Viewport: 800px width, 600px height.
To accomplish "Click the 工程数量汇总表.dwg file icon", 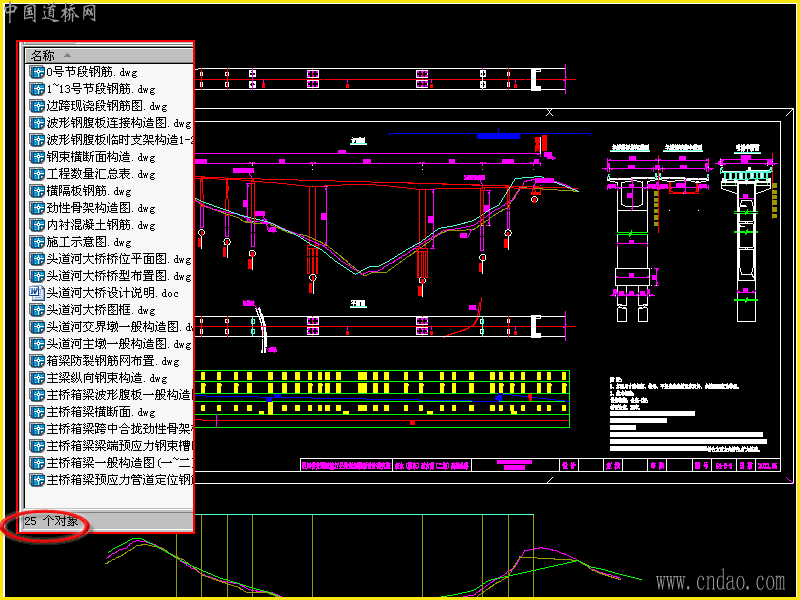I will tap(37, 174).
